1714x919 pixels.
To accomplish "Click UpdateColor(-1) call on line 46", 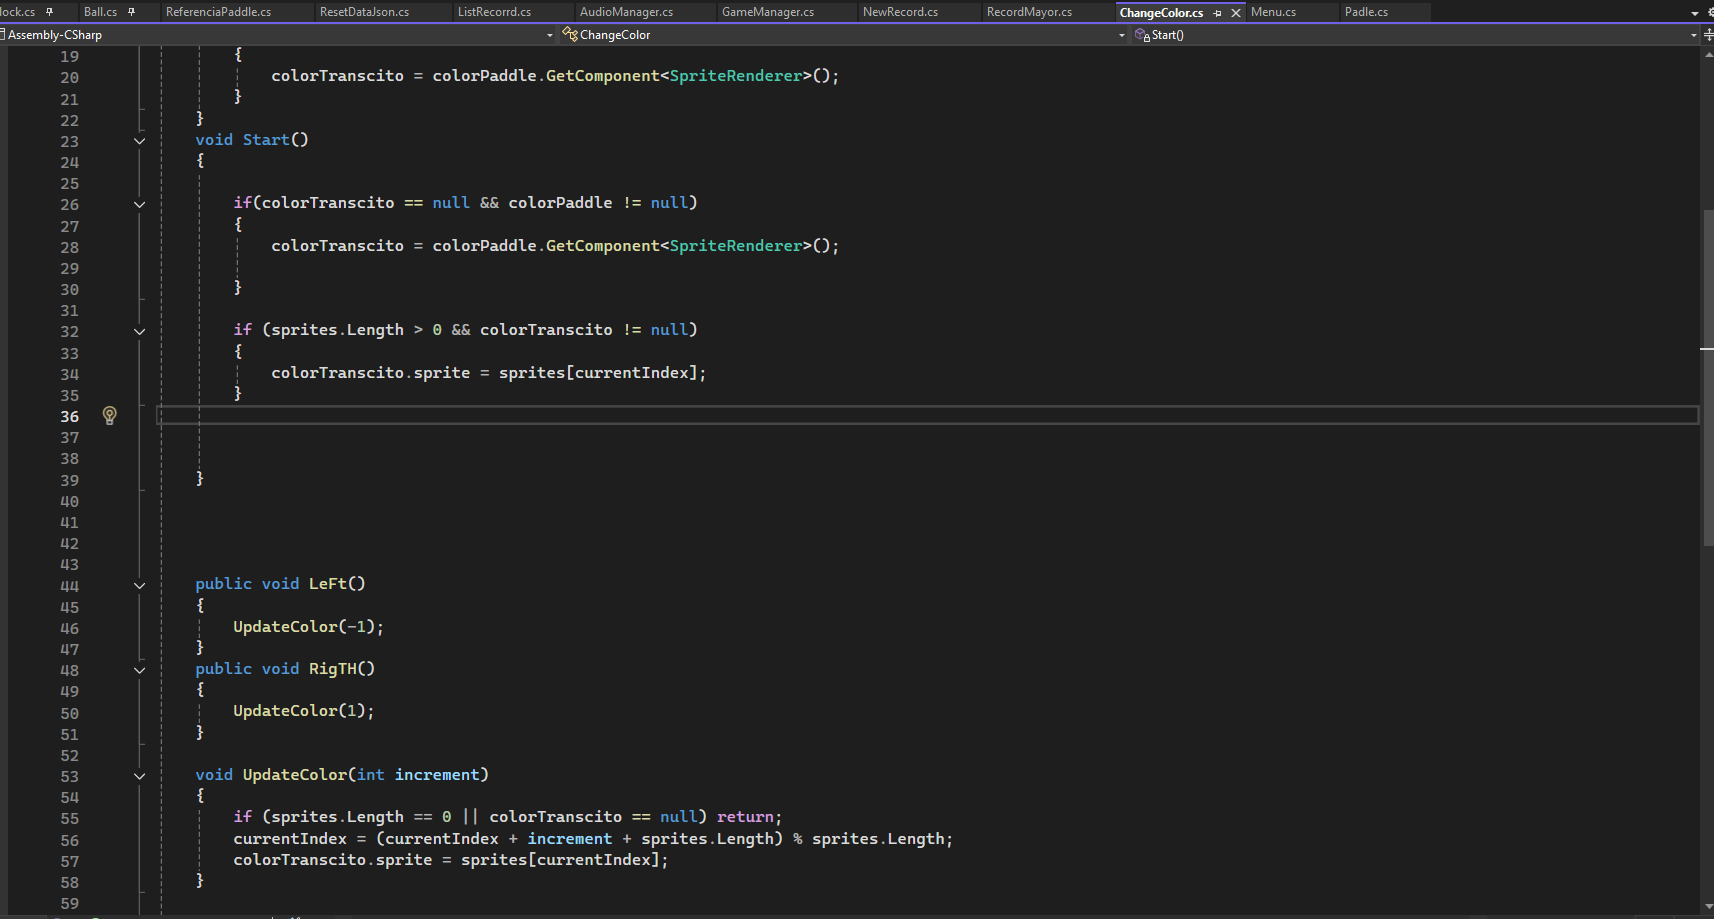I will pyautogui.click(x=308, y=627).
